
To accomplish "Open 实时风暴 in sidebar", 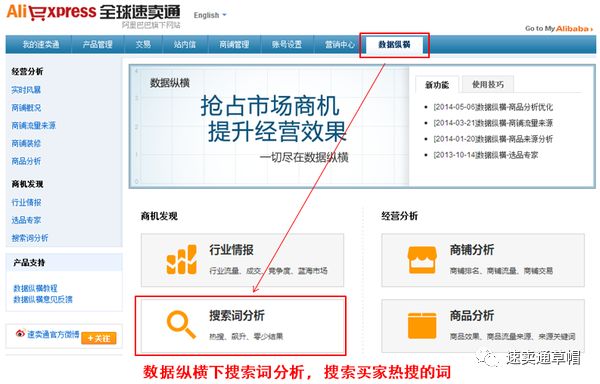I will point(26,90).
